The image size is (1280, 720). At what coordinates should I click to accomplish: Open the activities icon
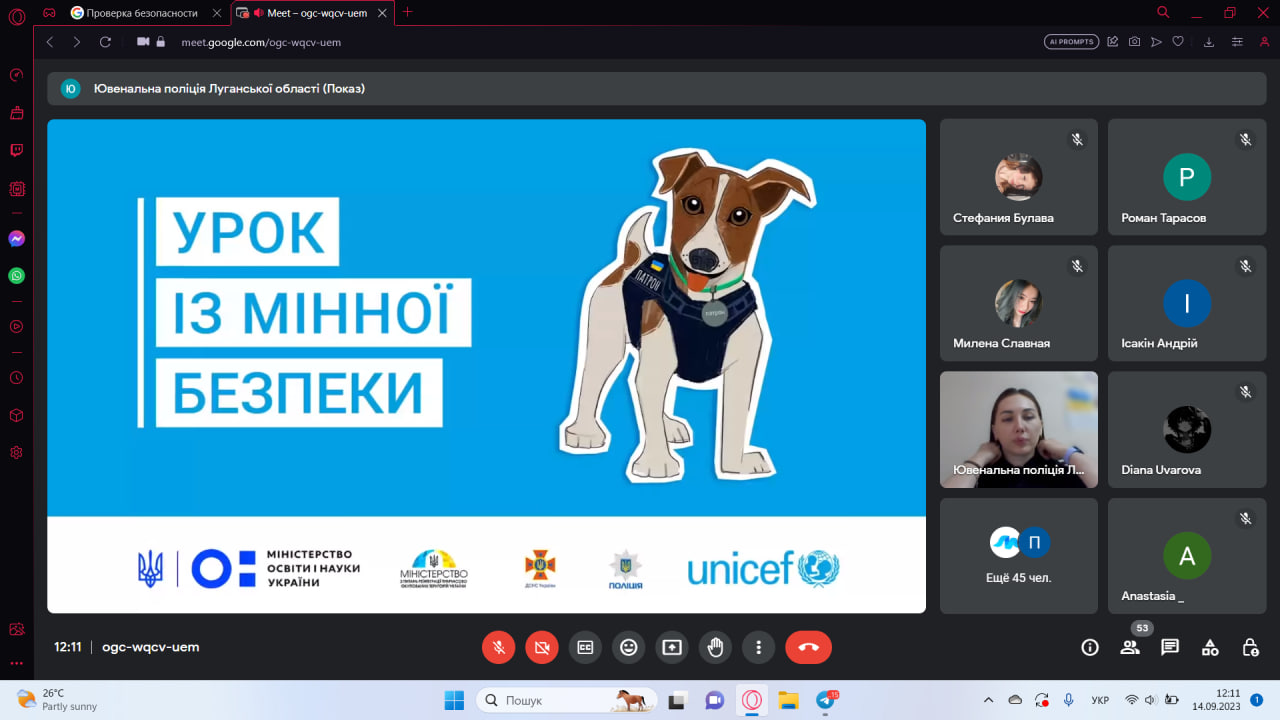click(1210, 647)
